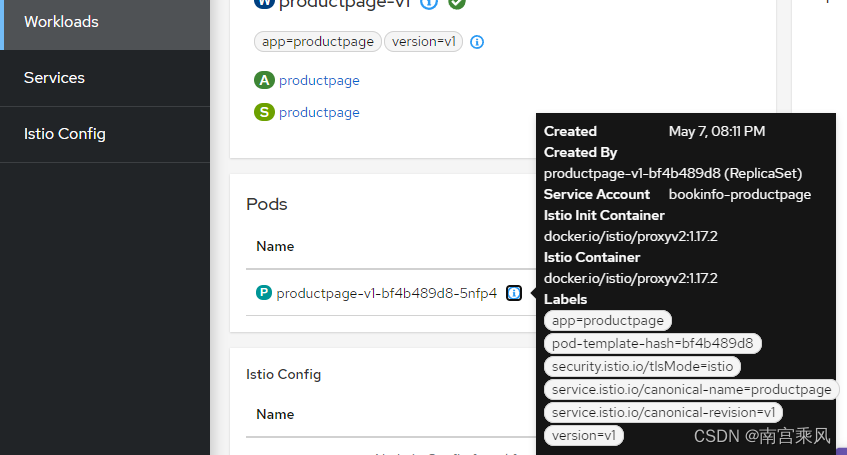The height and width of the screenshot is (455, 847).
Task: Click the green S service badge icon
Action: pyautogui.click(x=264, y=113)
